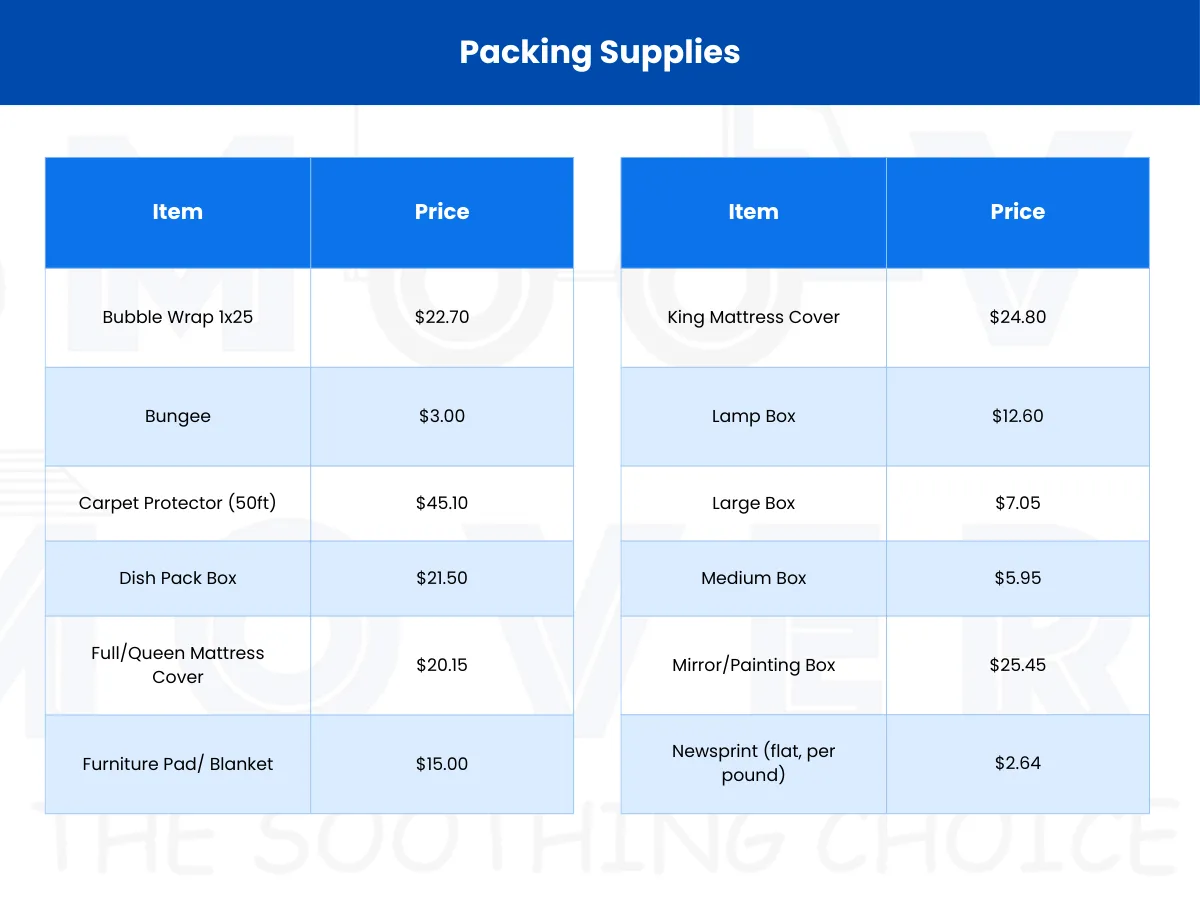
Task: Click the Lamp Box cell
Action: [x=753, y=416]
